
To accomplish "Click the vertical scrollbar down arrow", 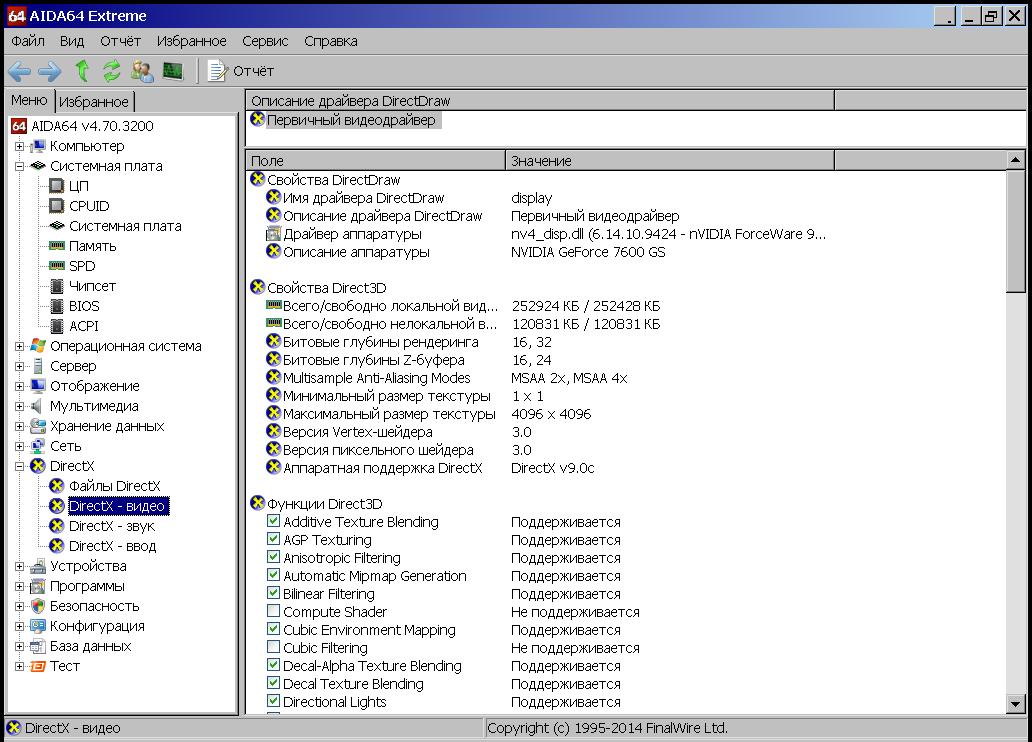I will click(x=1015, y=703).
